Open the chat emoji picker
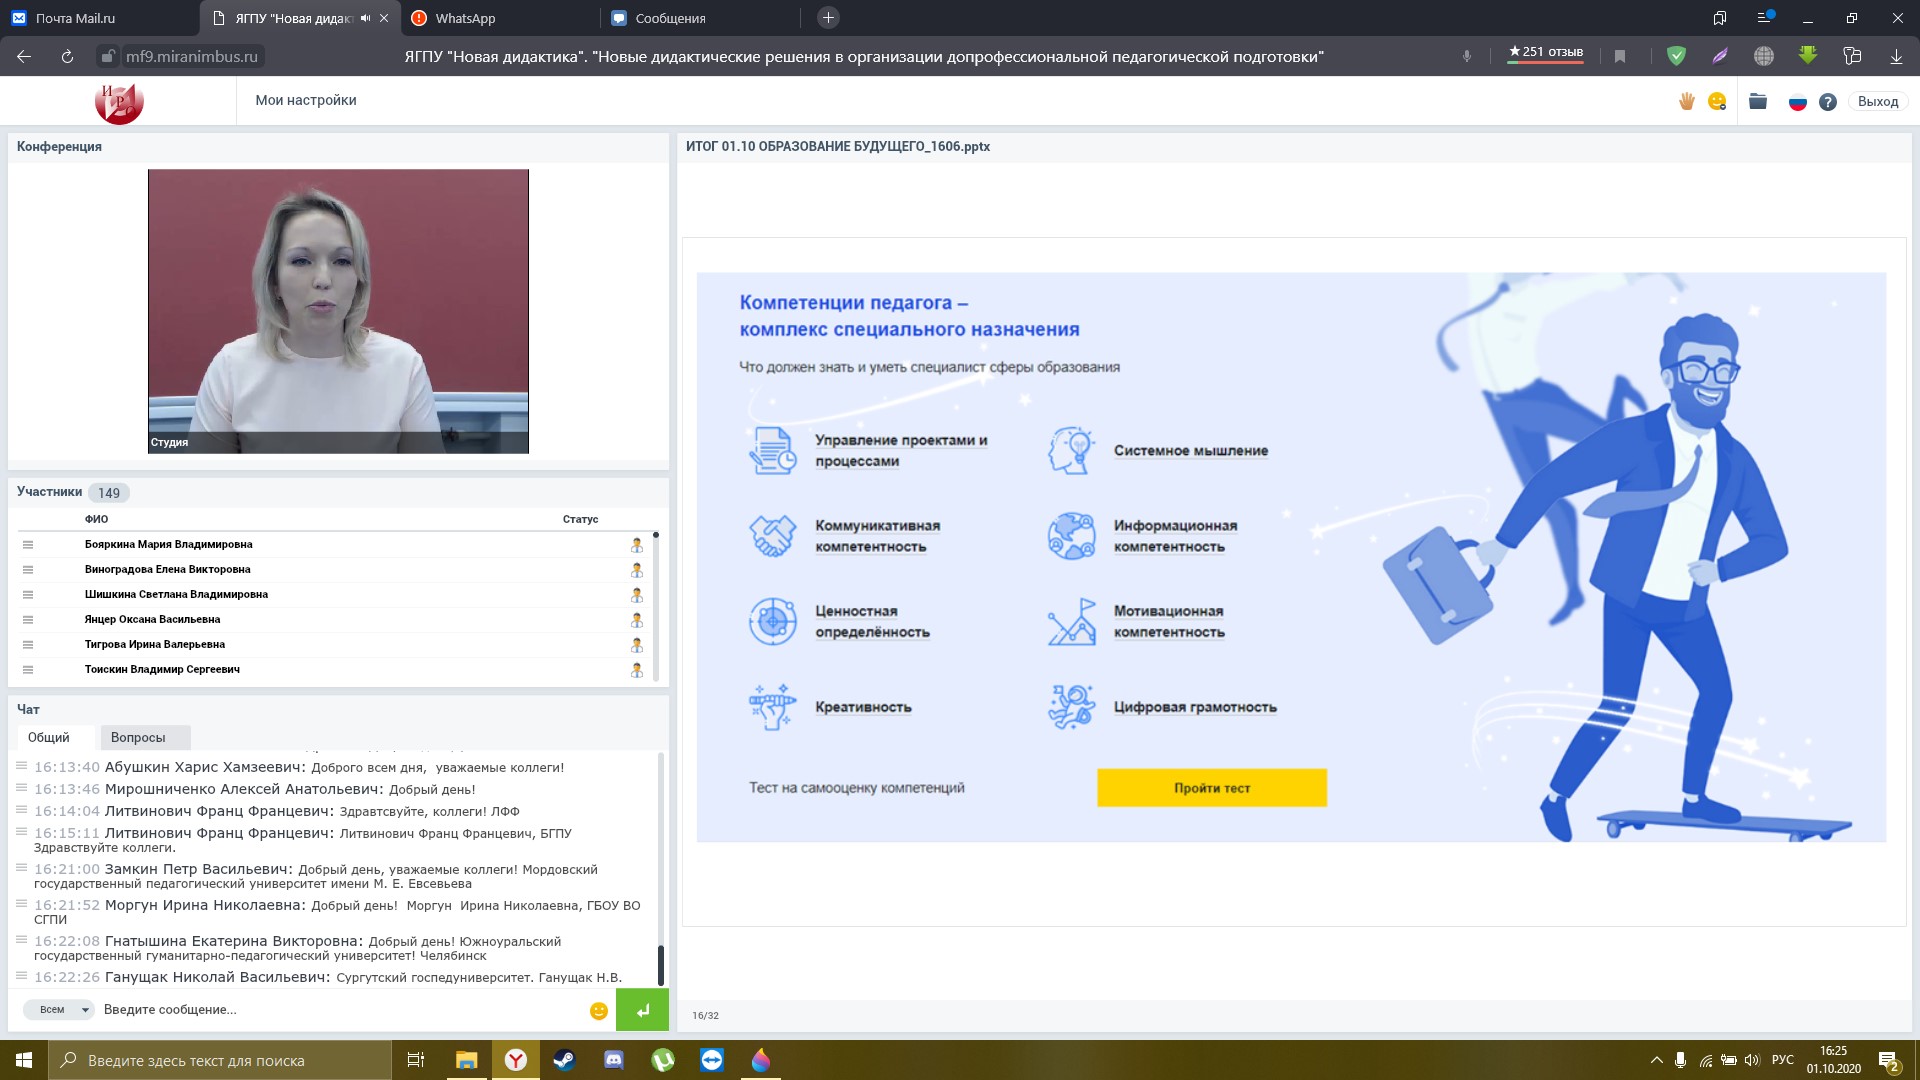This screenshot has height=1080, width=1920. (x=599, y=1010)
